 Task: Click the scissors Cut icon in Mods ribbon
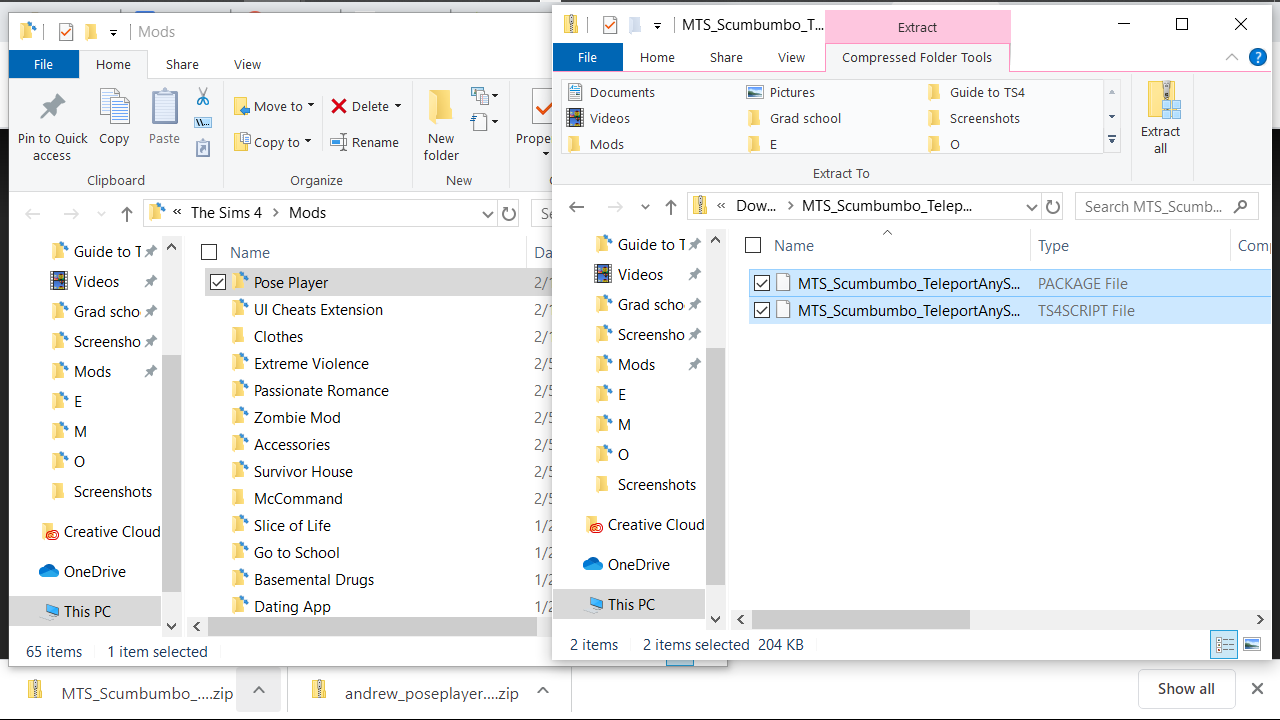click(203, 96)
